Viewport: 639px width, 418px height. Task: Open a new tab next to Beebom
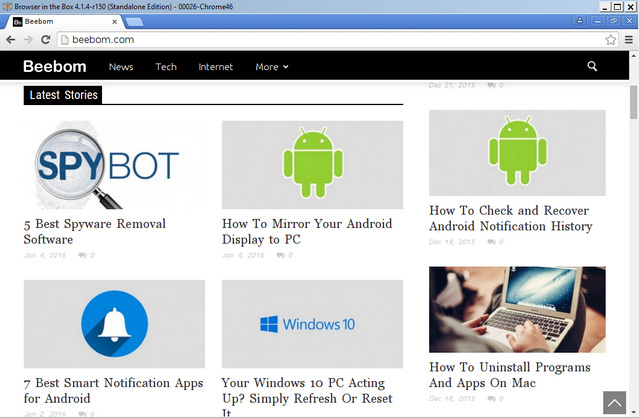(134, 22)
